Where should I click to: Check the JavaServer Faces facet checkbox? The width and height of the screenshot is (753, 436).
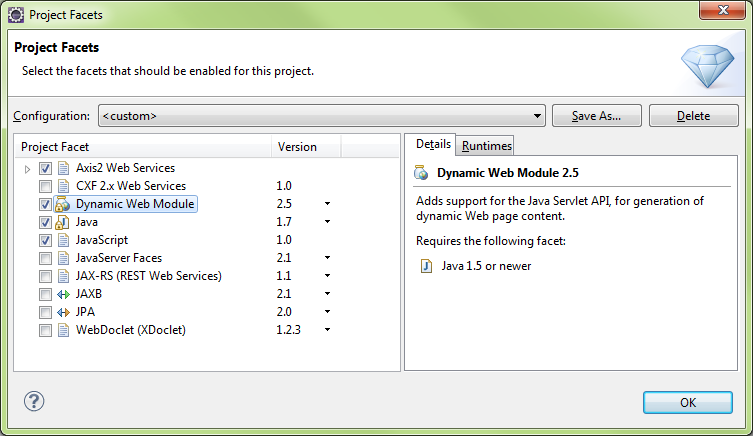click(x=46, y=258)
